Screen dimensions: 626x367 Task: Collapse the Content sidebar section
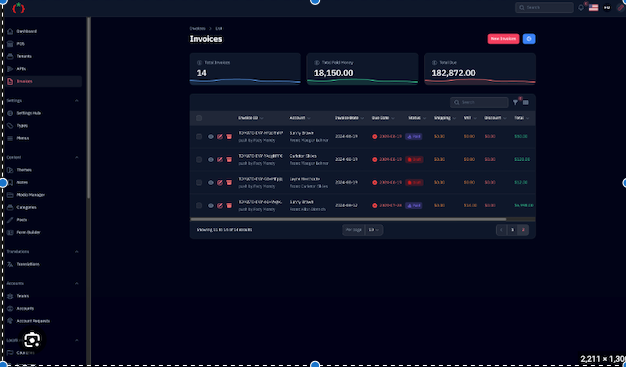click(x=77, y=157)
